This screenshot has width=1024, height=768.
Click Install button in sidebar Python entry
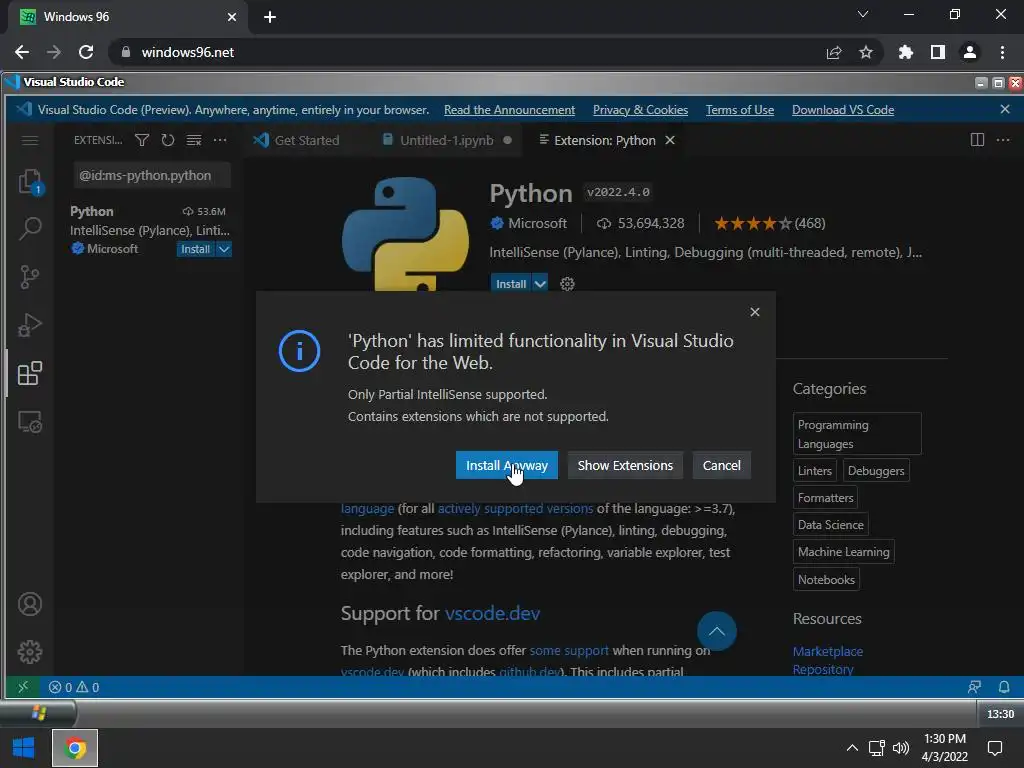(x=195, y=249)
